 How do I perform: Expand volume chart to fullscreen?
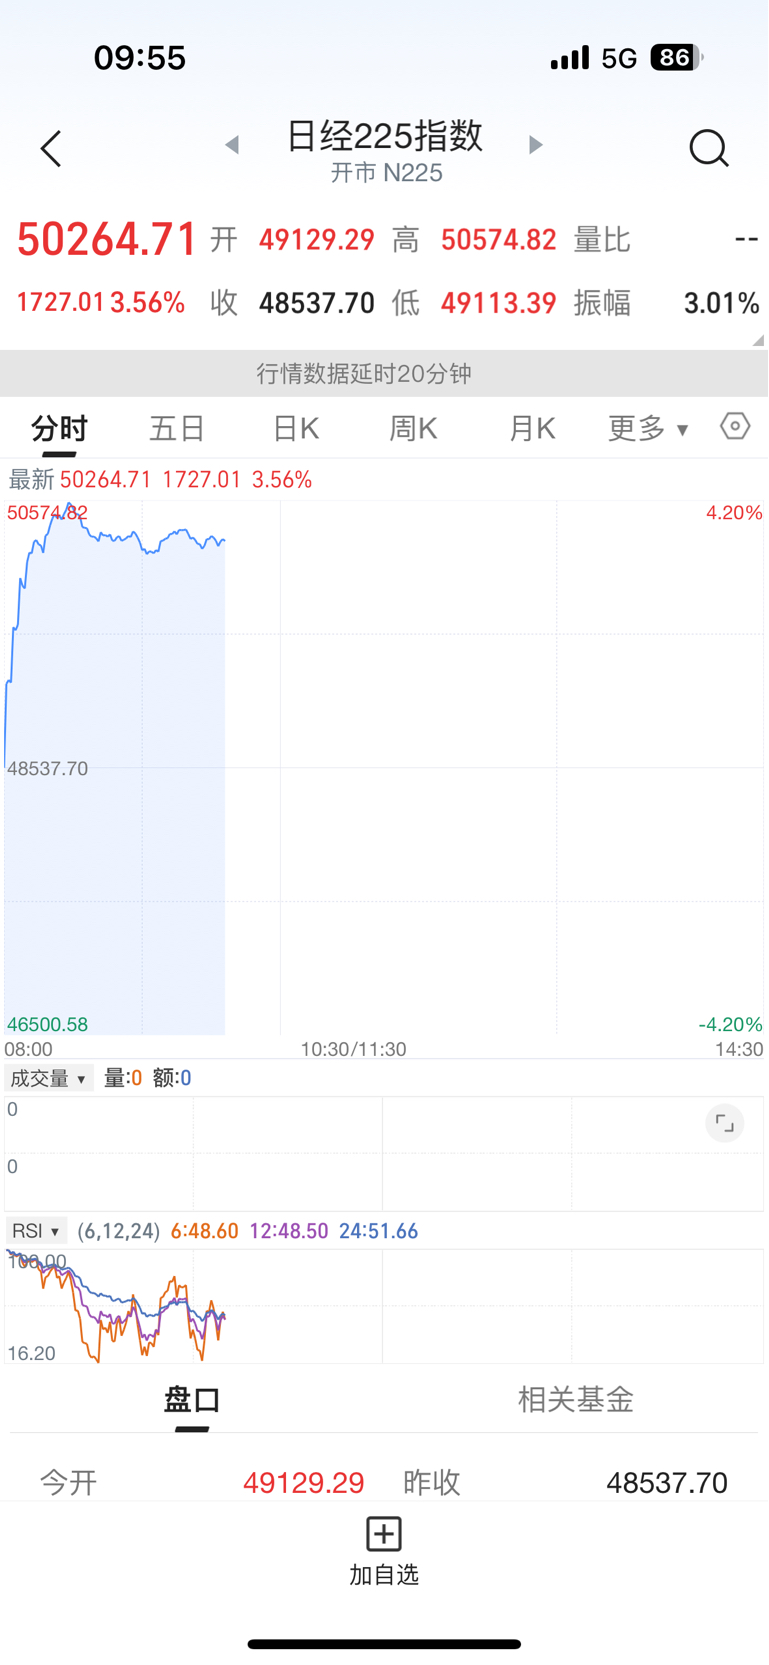coord(724,1123)
